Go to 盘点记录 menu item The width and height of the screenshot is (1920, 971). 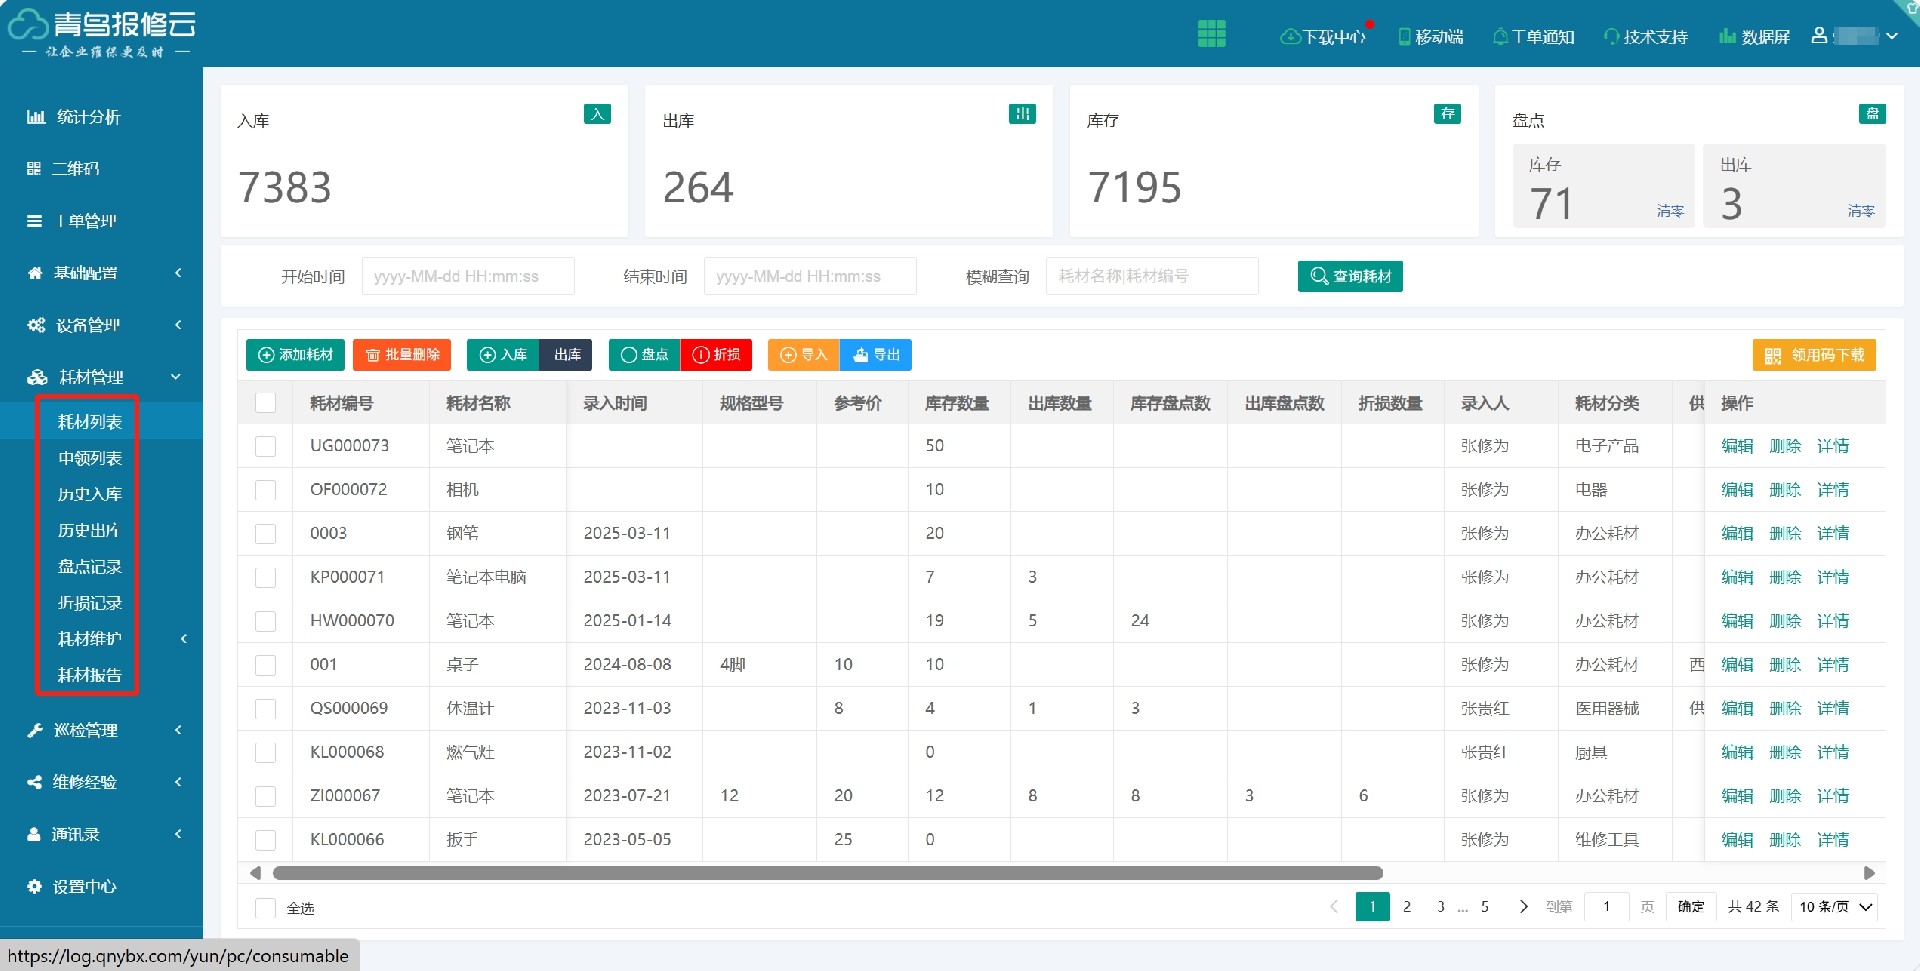[89, 567]
